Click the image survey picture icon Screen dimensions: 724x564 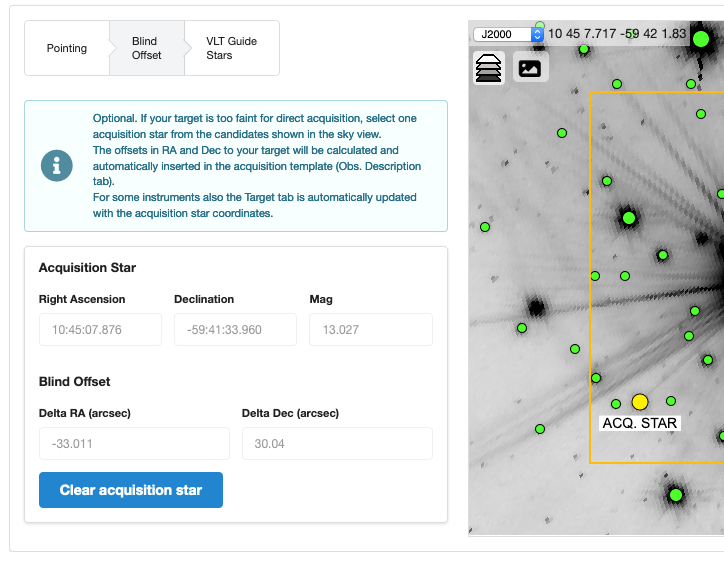point(530,67)
